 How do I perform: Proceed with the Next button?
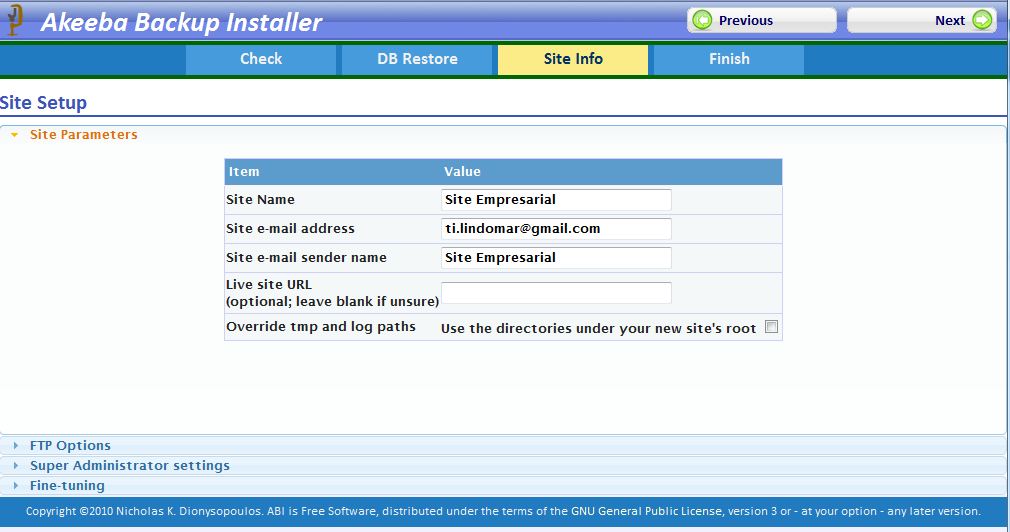922,20
